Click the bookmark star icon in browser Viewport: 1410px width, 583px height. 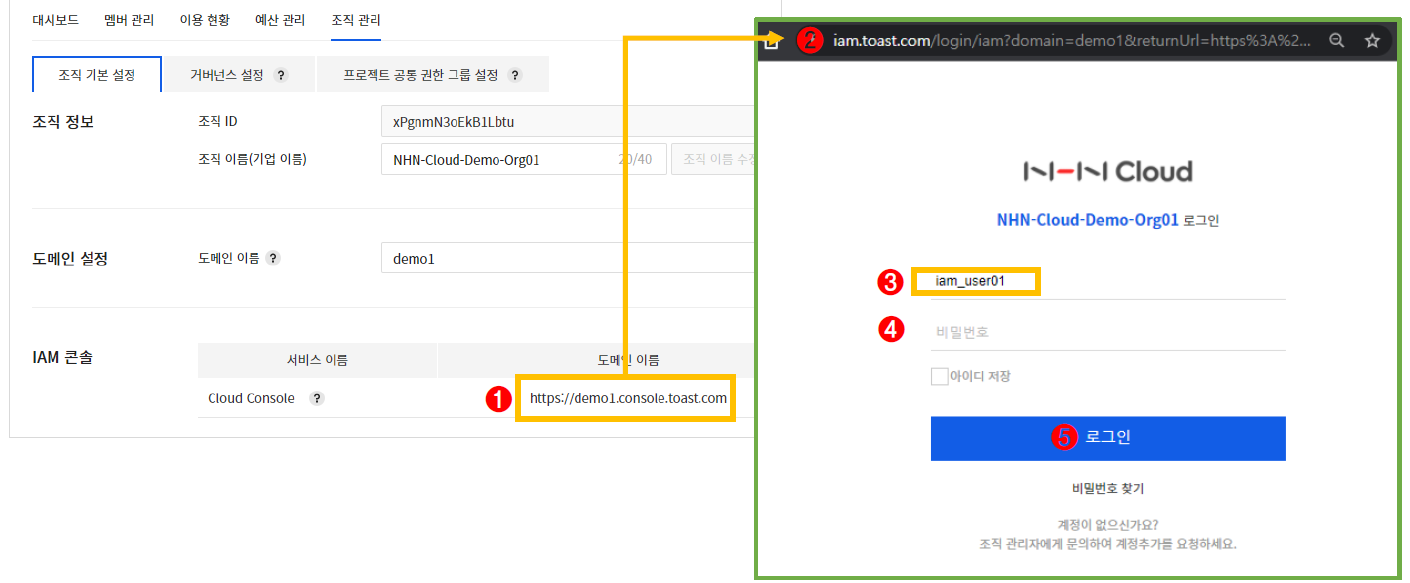1372,41
